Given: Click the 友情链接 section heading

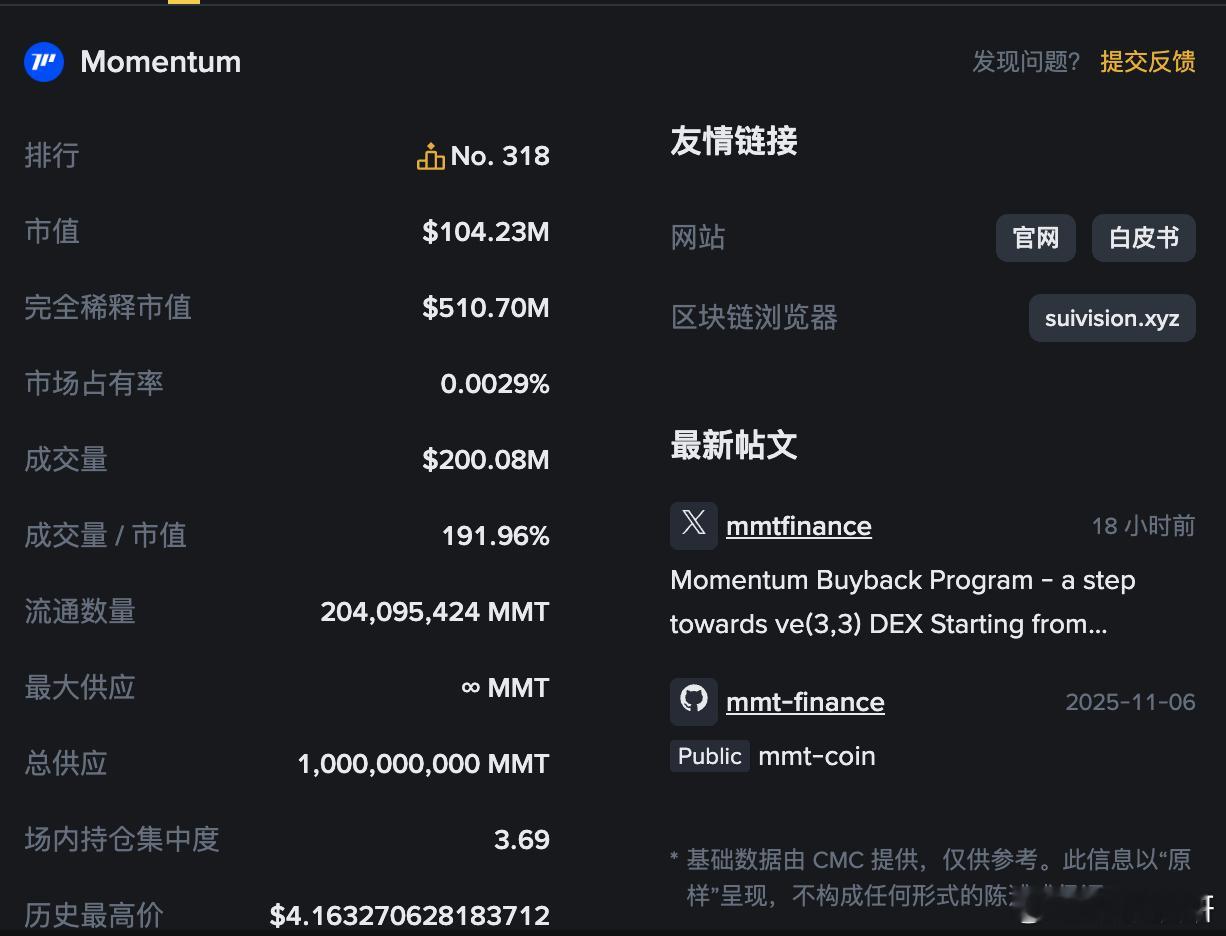Looking at the screenshot, I should click(x=734, y=141).
